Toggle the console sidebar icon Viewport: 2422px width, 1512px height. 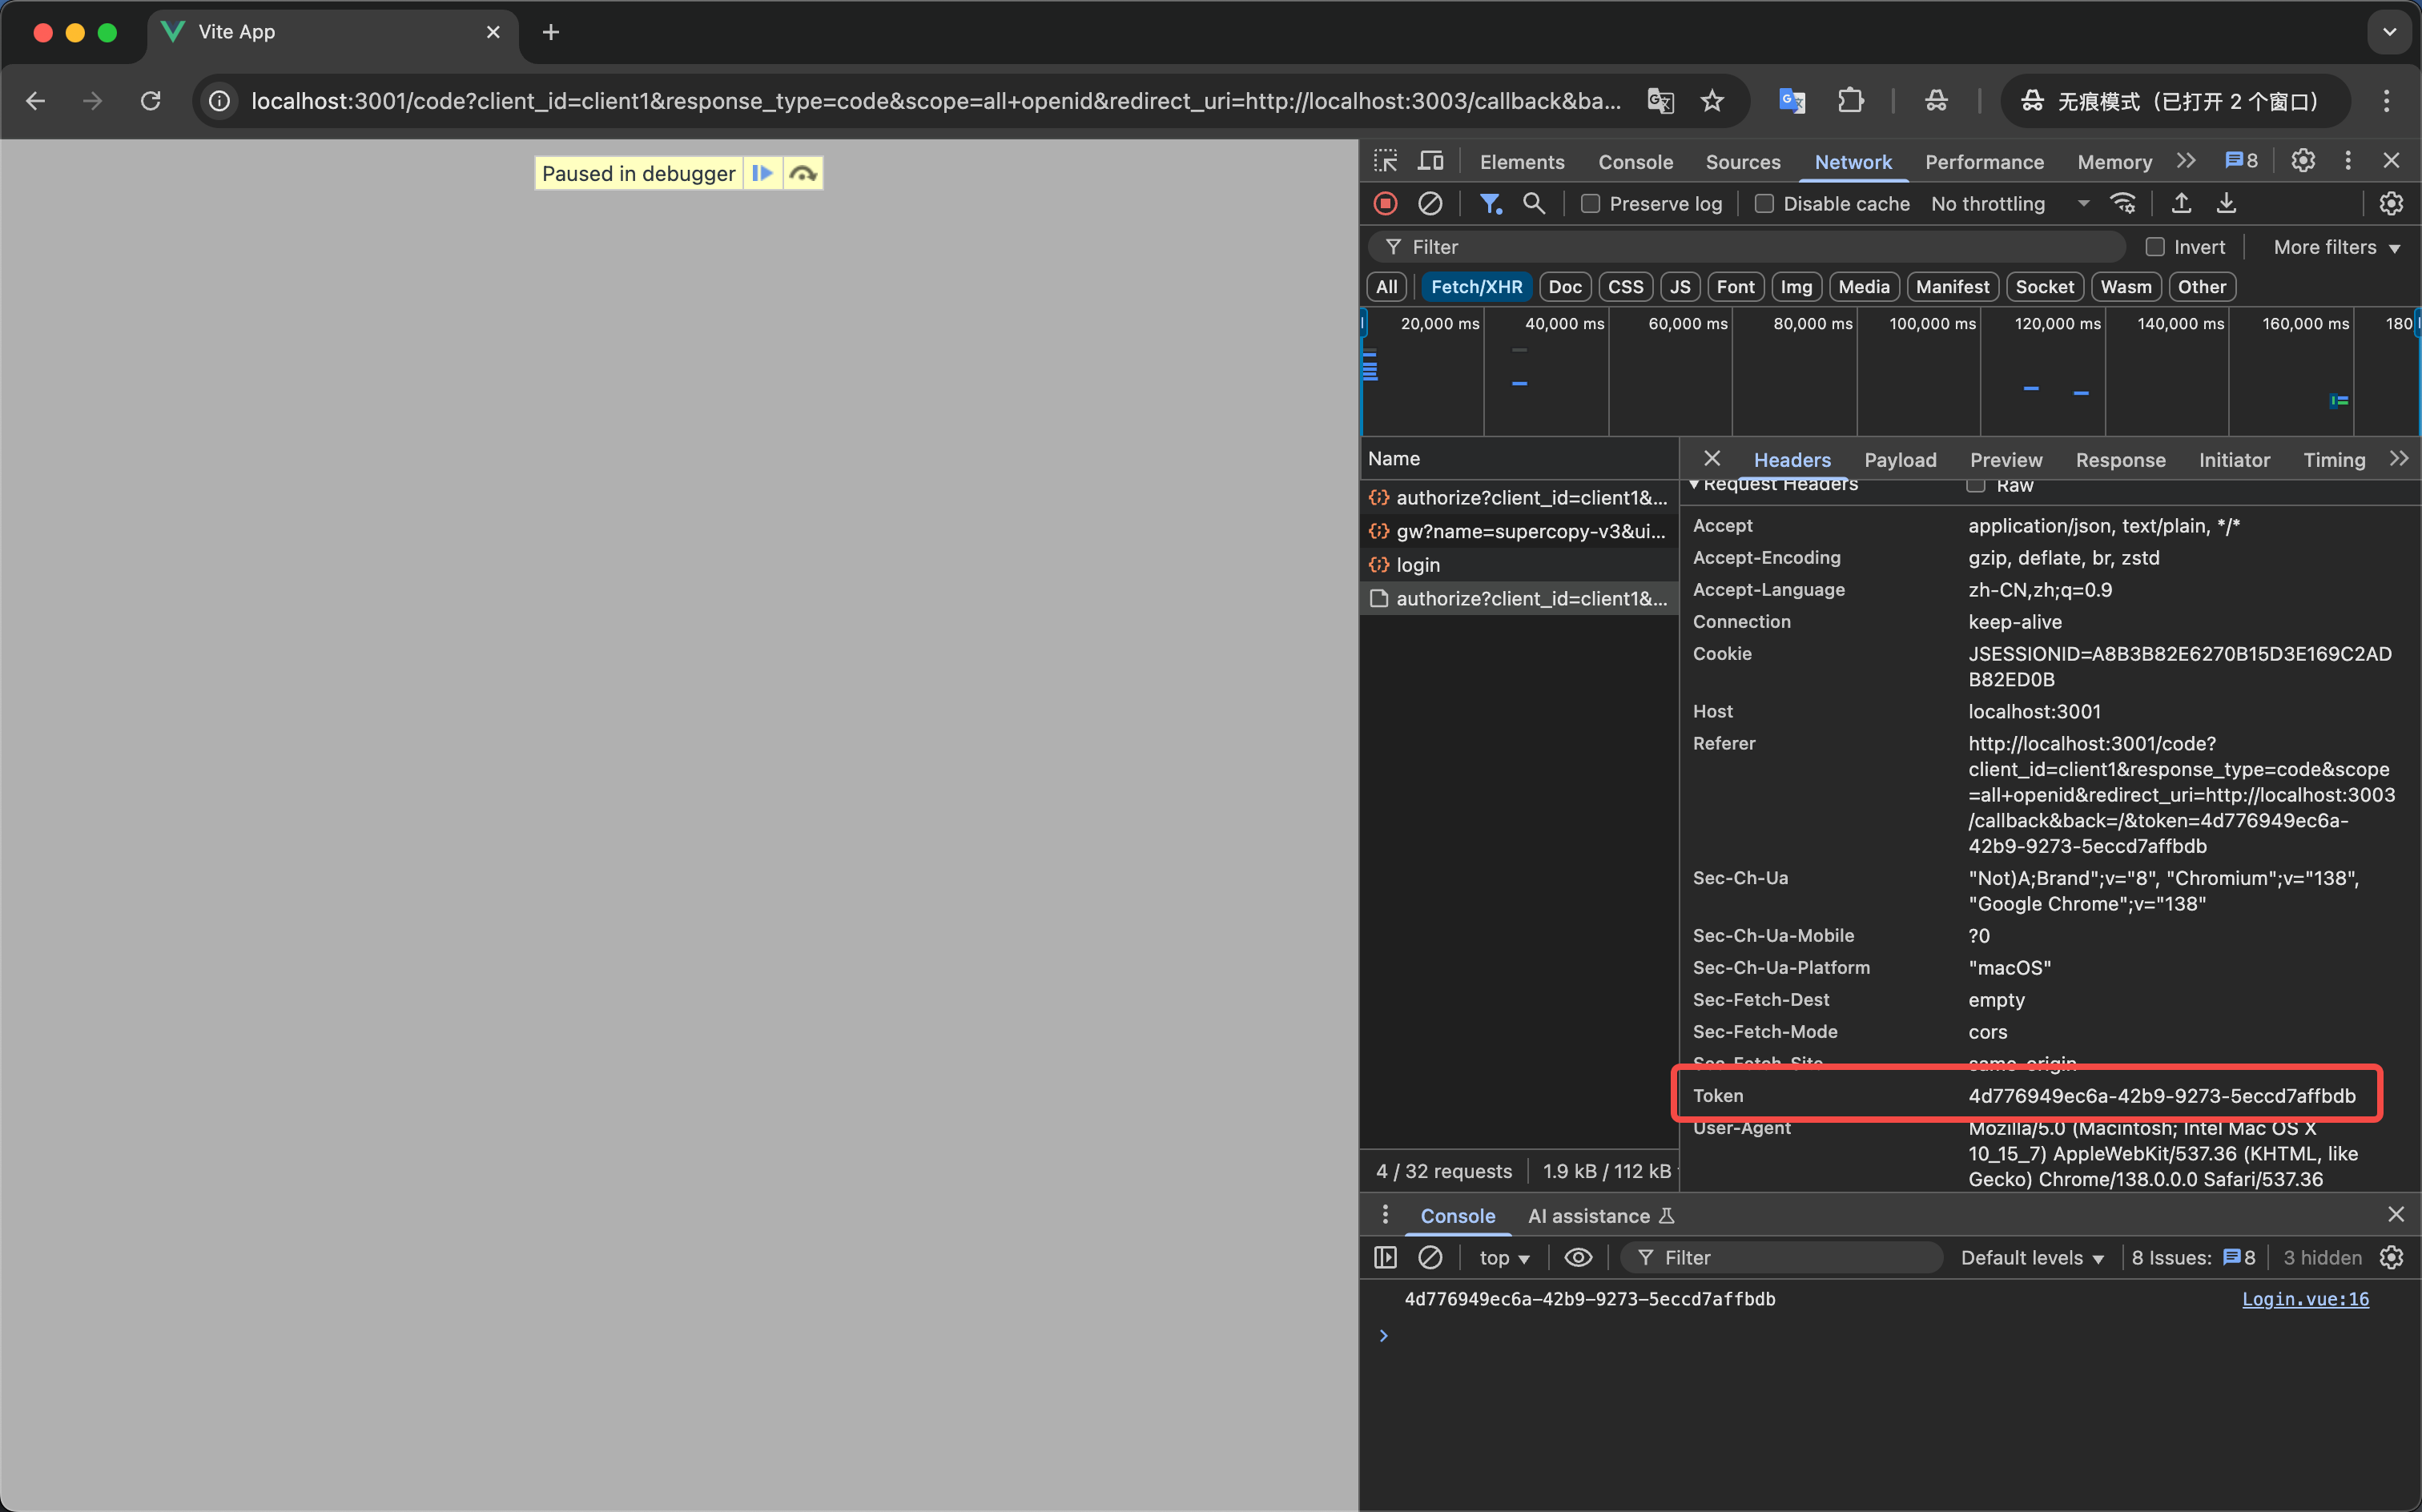pos(1385,1258)
